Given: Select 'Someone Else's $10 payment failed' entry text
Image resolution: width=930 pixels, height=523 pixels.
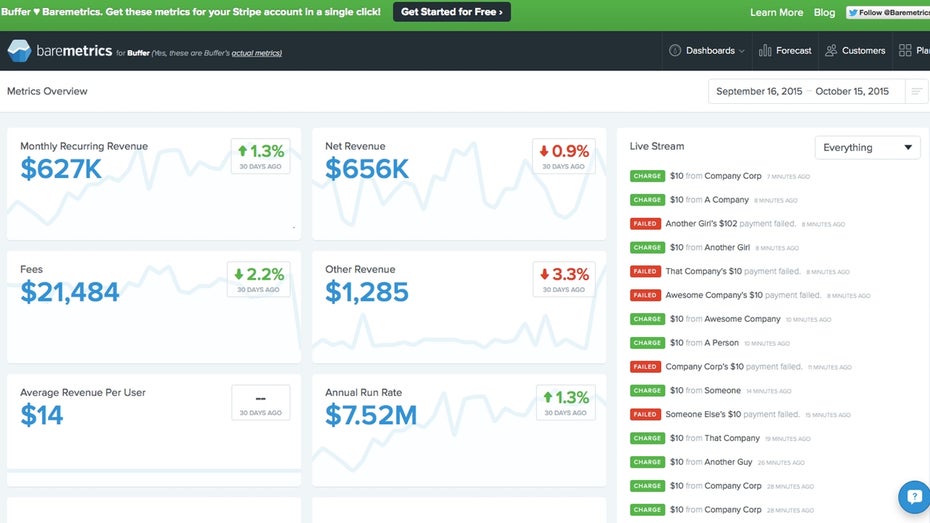Looking at the screenshot, I should [732, 414].
